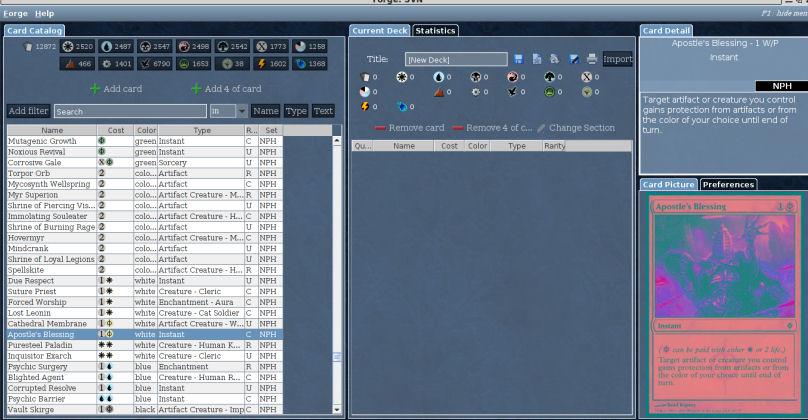Click the pencil Change Section icon
Viewport: 808px width, 420px height.
point(541,128)
